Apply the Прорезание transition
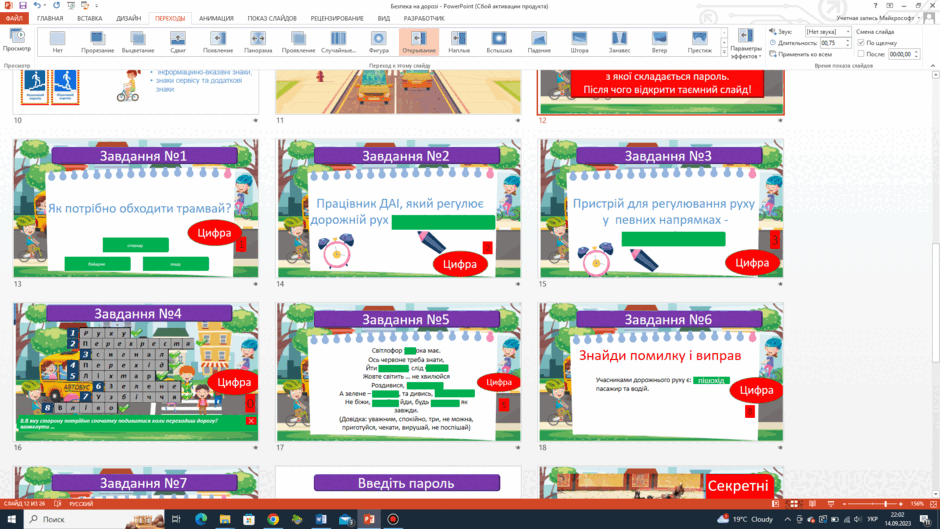Image resolution: width=940 pixels, height=529 pixels. click(x=98, y=42)
